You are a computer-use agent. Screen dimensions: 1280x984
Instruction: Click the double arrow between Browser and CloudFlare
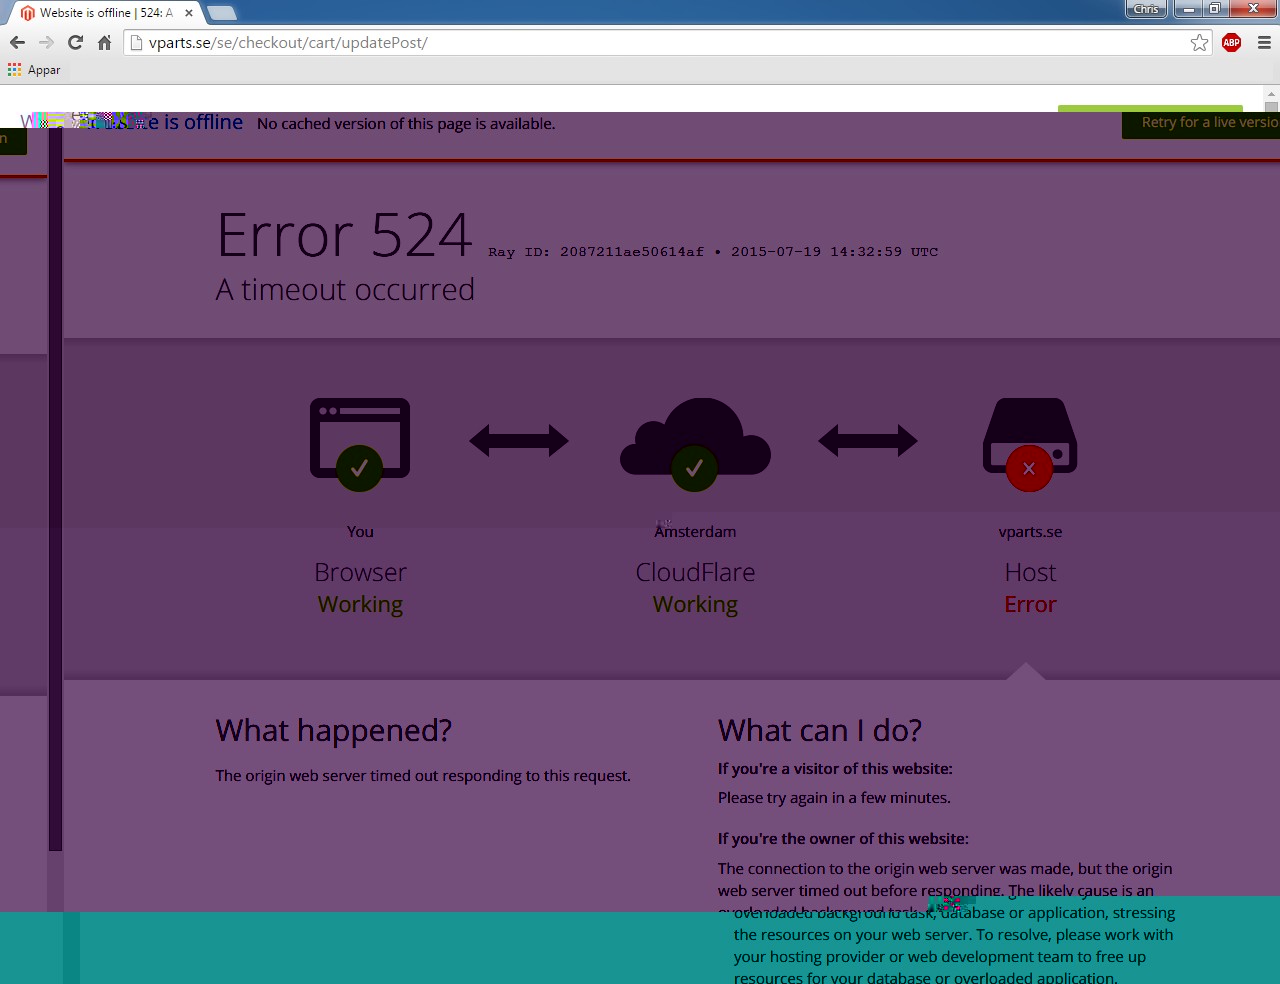(519, 440)
